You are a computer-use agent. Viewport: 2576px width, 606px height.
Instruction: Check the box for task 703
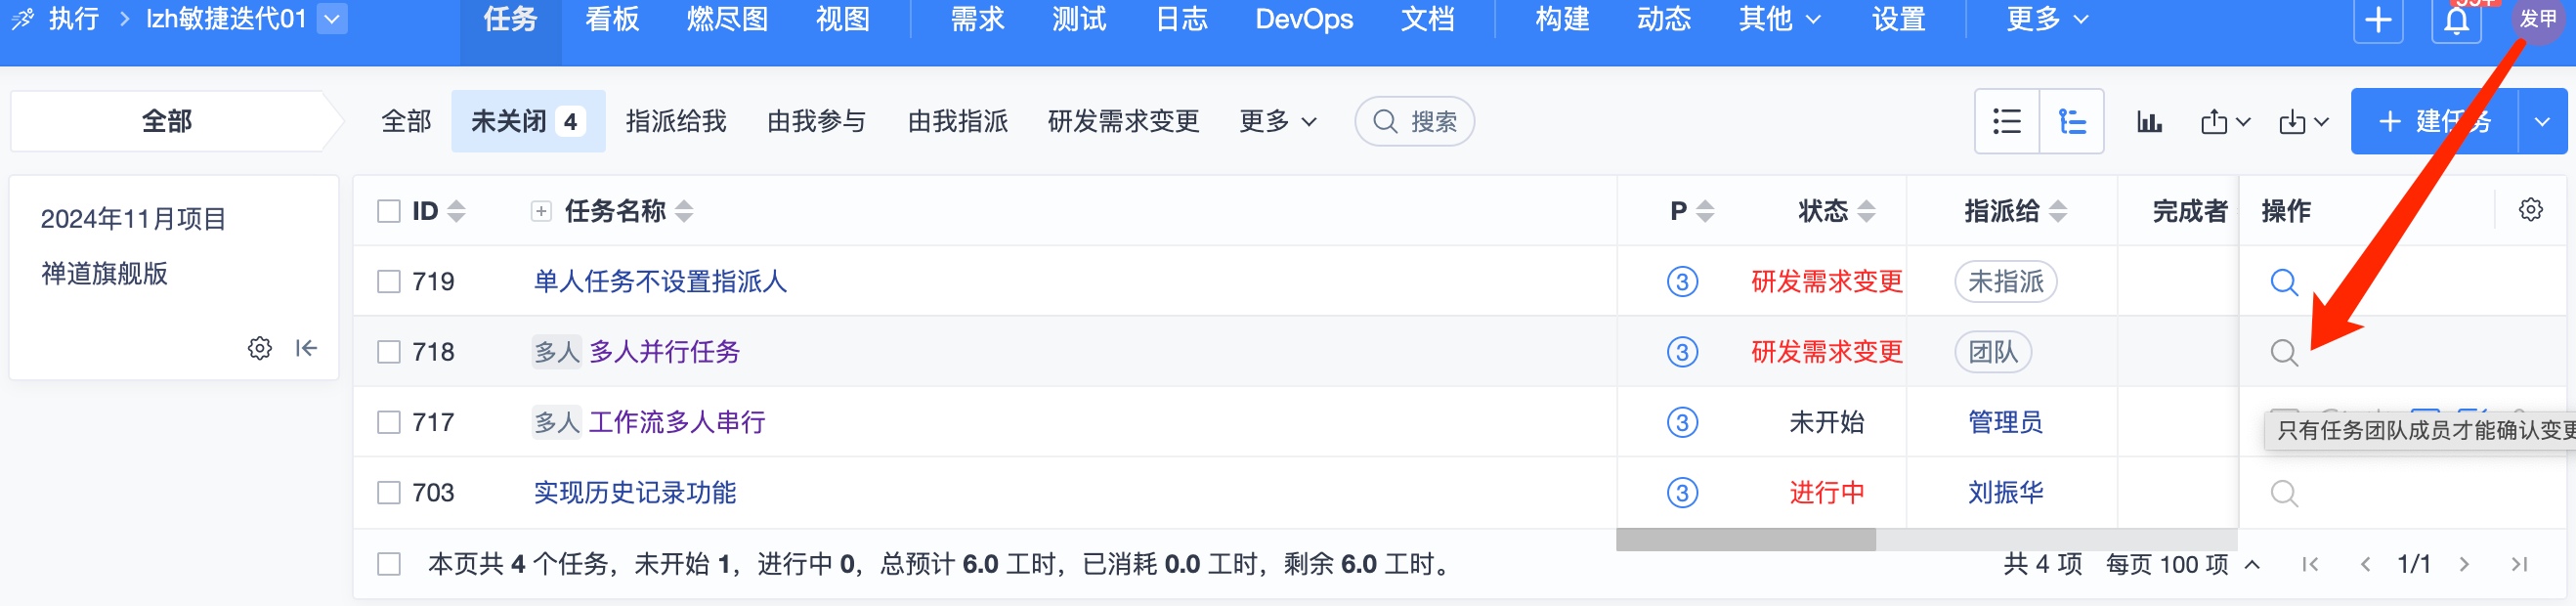tap(389, 493)
